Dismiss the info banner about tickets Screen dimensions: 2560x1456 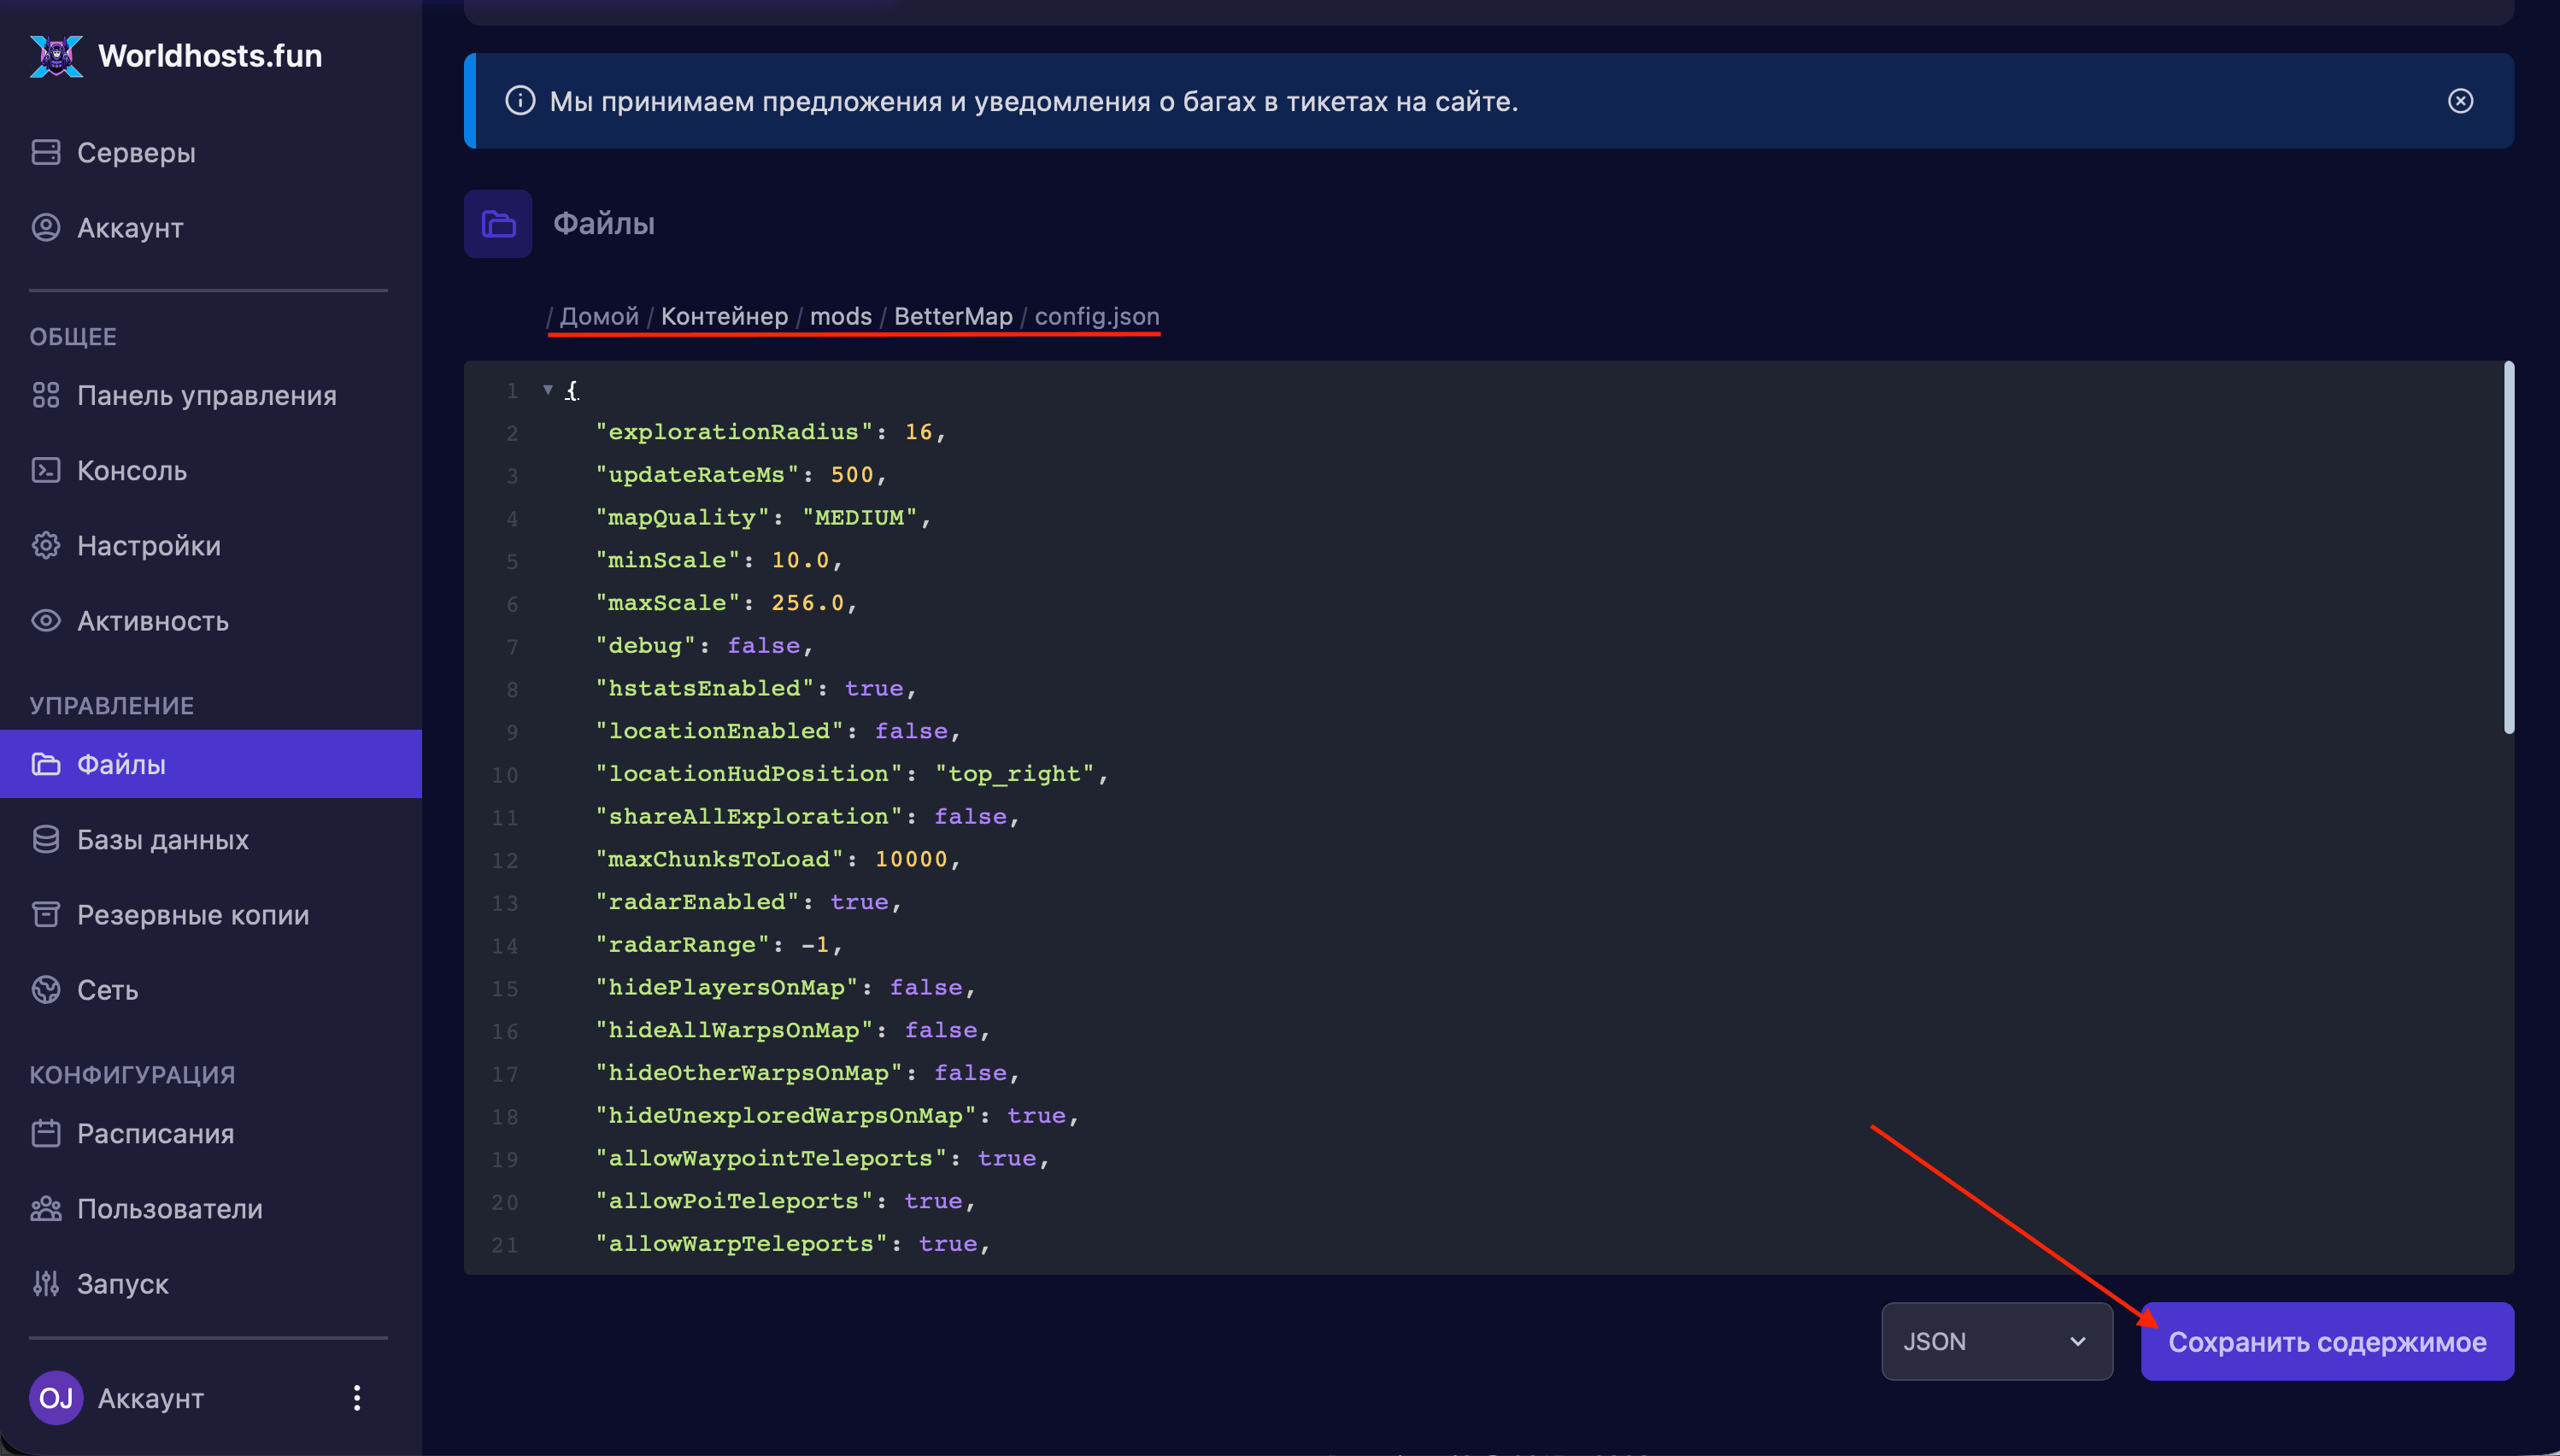click(2460, 101)
